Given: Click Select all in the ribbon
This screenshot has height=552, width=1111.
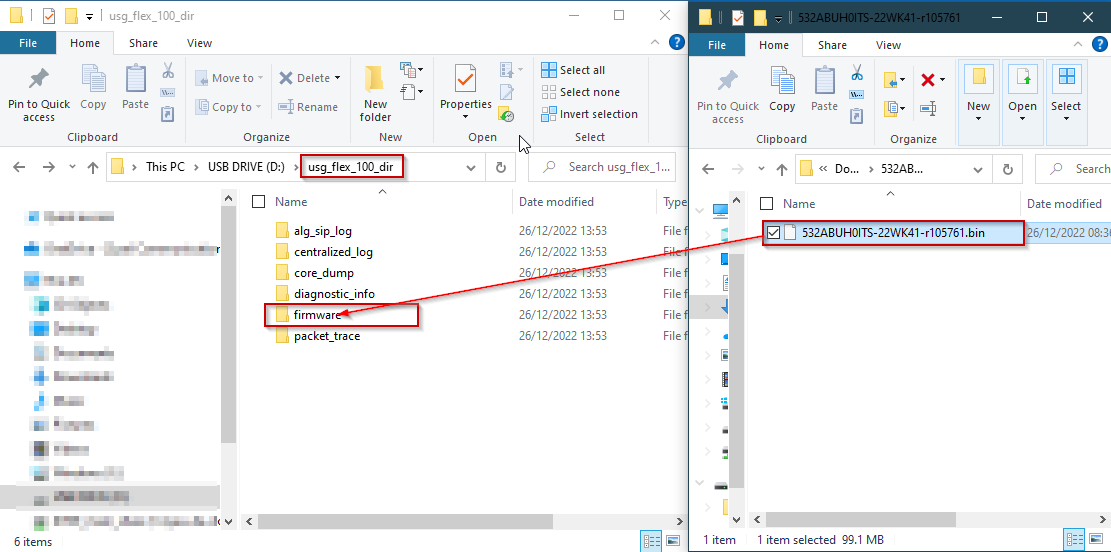Looking at the screenshot, I should [573, 70].
